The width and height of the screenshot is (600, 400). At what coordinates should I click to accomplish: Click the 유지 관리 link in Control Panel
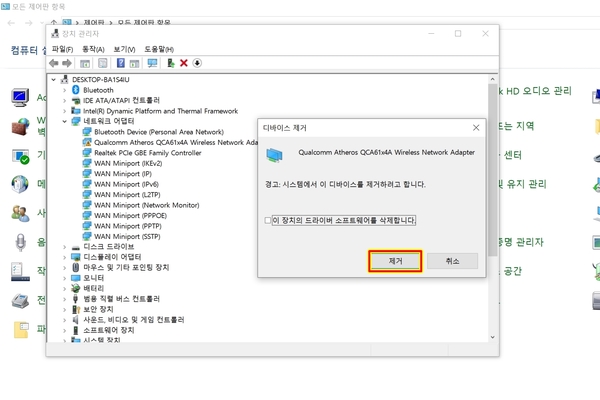527,184
